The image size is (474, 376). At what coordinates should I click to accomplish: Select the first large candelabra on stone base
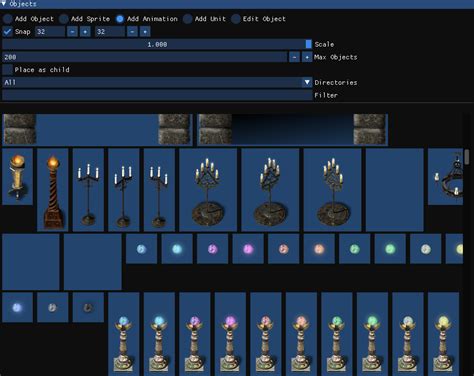coord(208,190)
